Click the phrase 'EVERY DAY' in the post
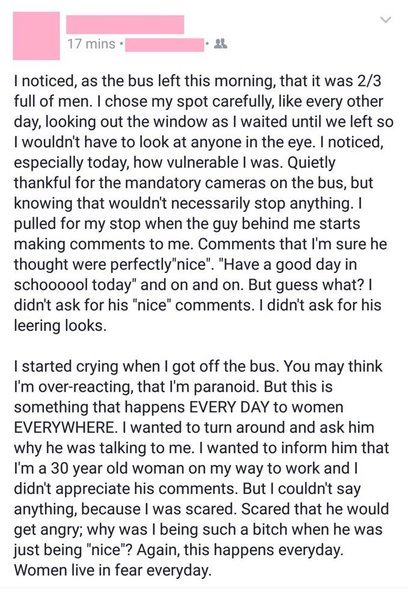 229,407
